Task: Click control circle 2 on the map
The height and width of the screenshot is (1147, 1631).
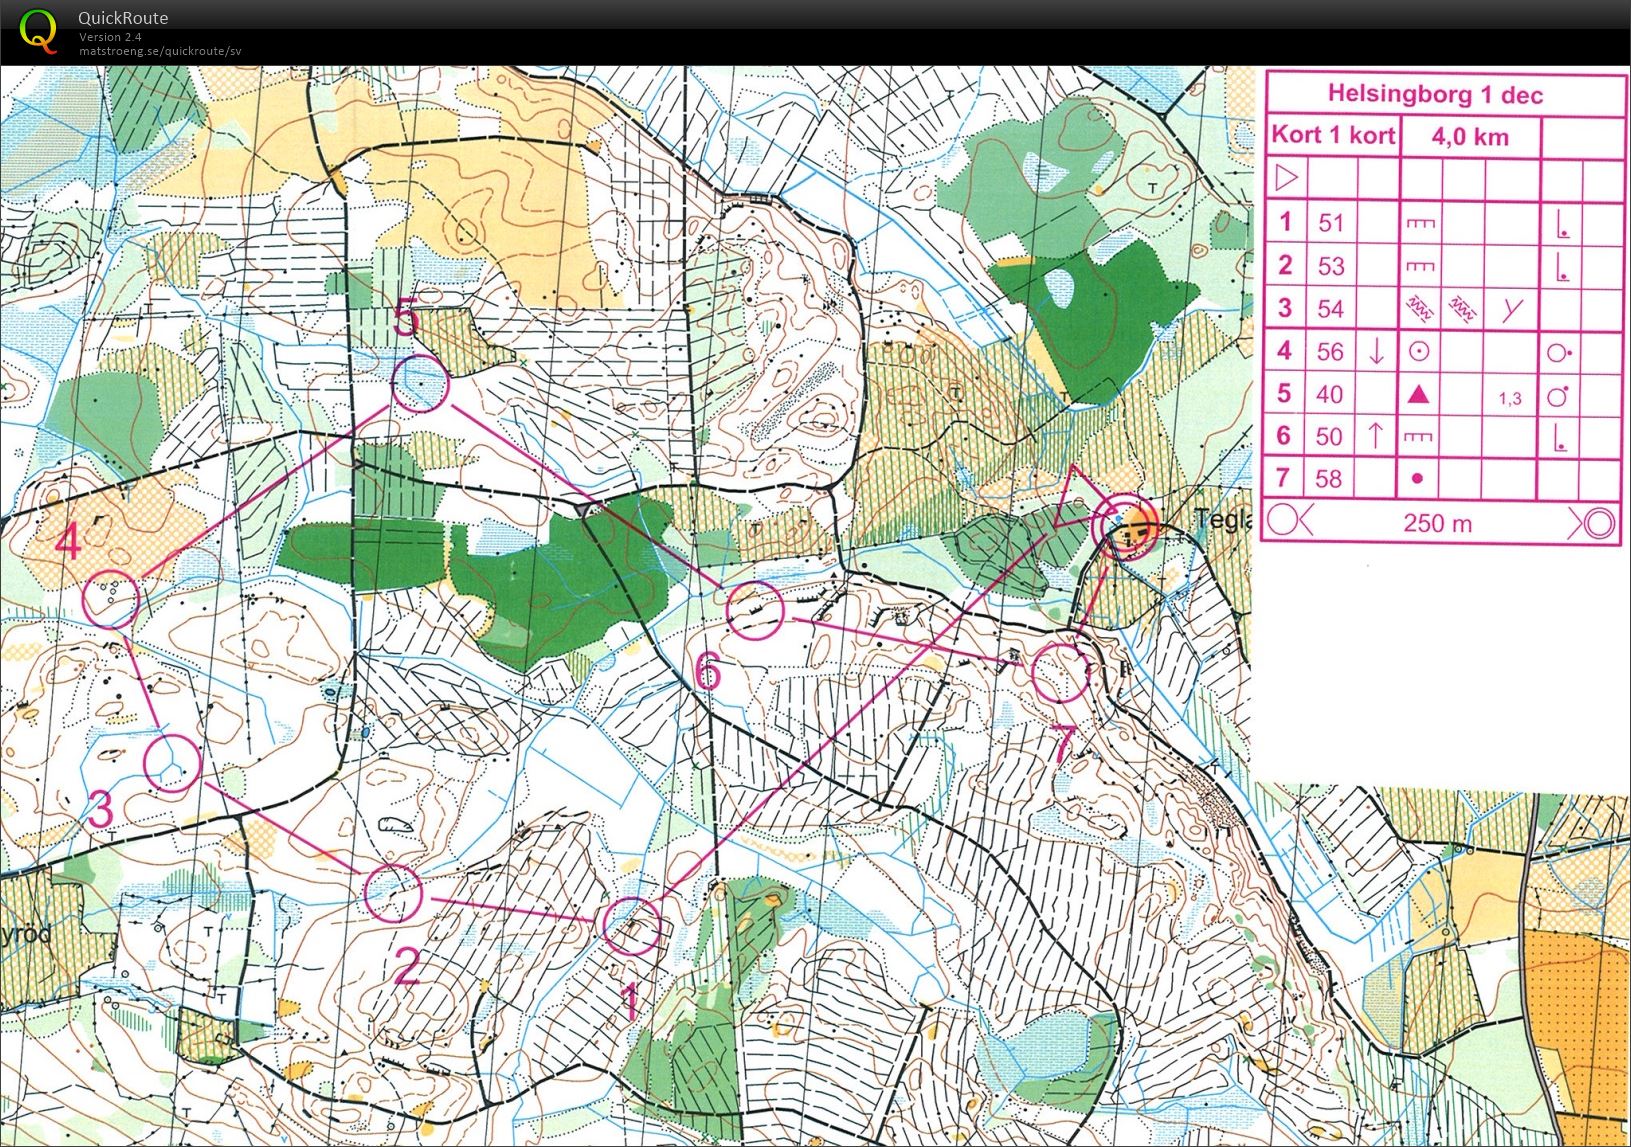Action: click(392, 892)
